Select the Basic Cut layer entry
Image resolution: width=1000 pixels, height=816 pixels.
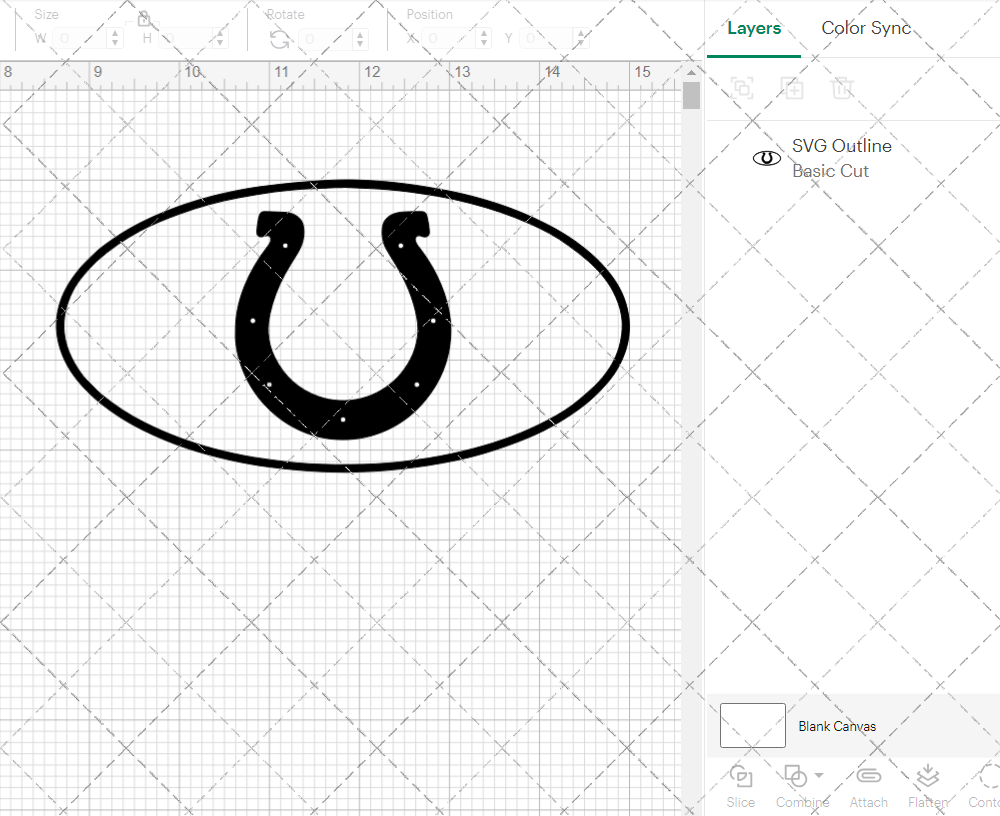click(831, 171)
